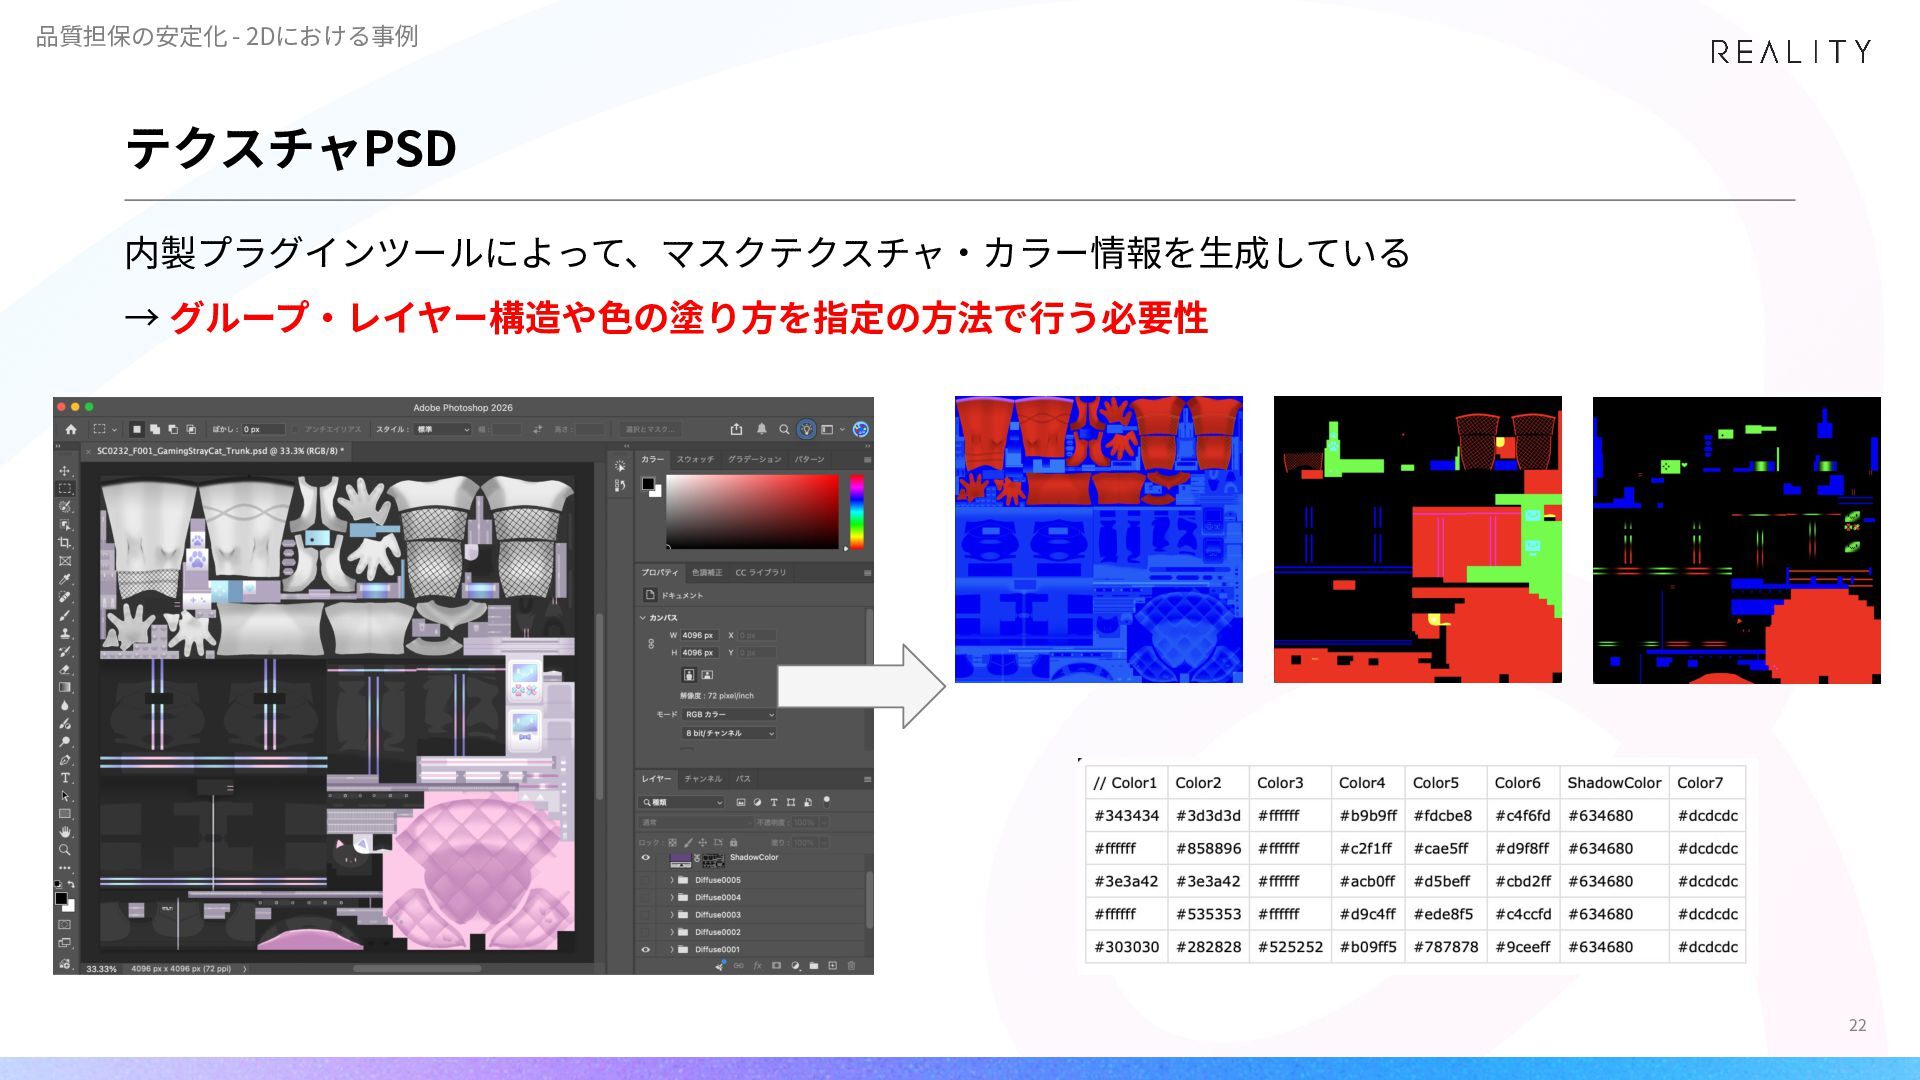Viewport: 1920px width, 1080px height.
Task: Create a new group with the folder icon
Action: point(814,966)
